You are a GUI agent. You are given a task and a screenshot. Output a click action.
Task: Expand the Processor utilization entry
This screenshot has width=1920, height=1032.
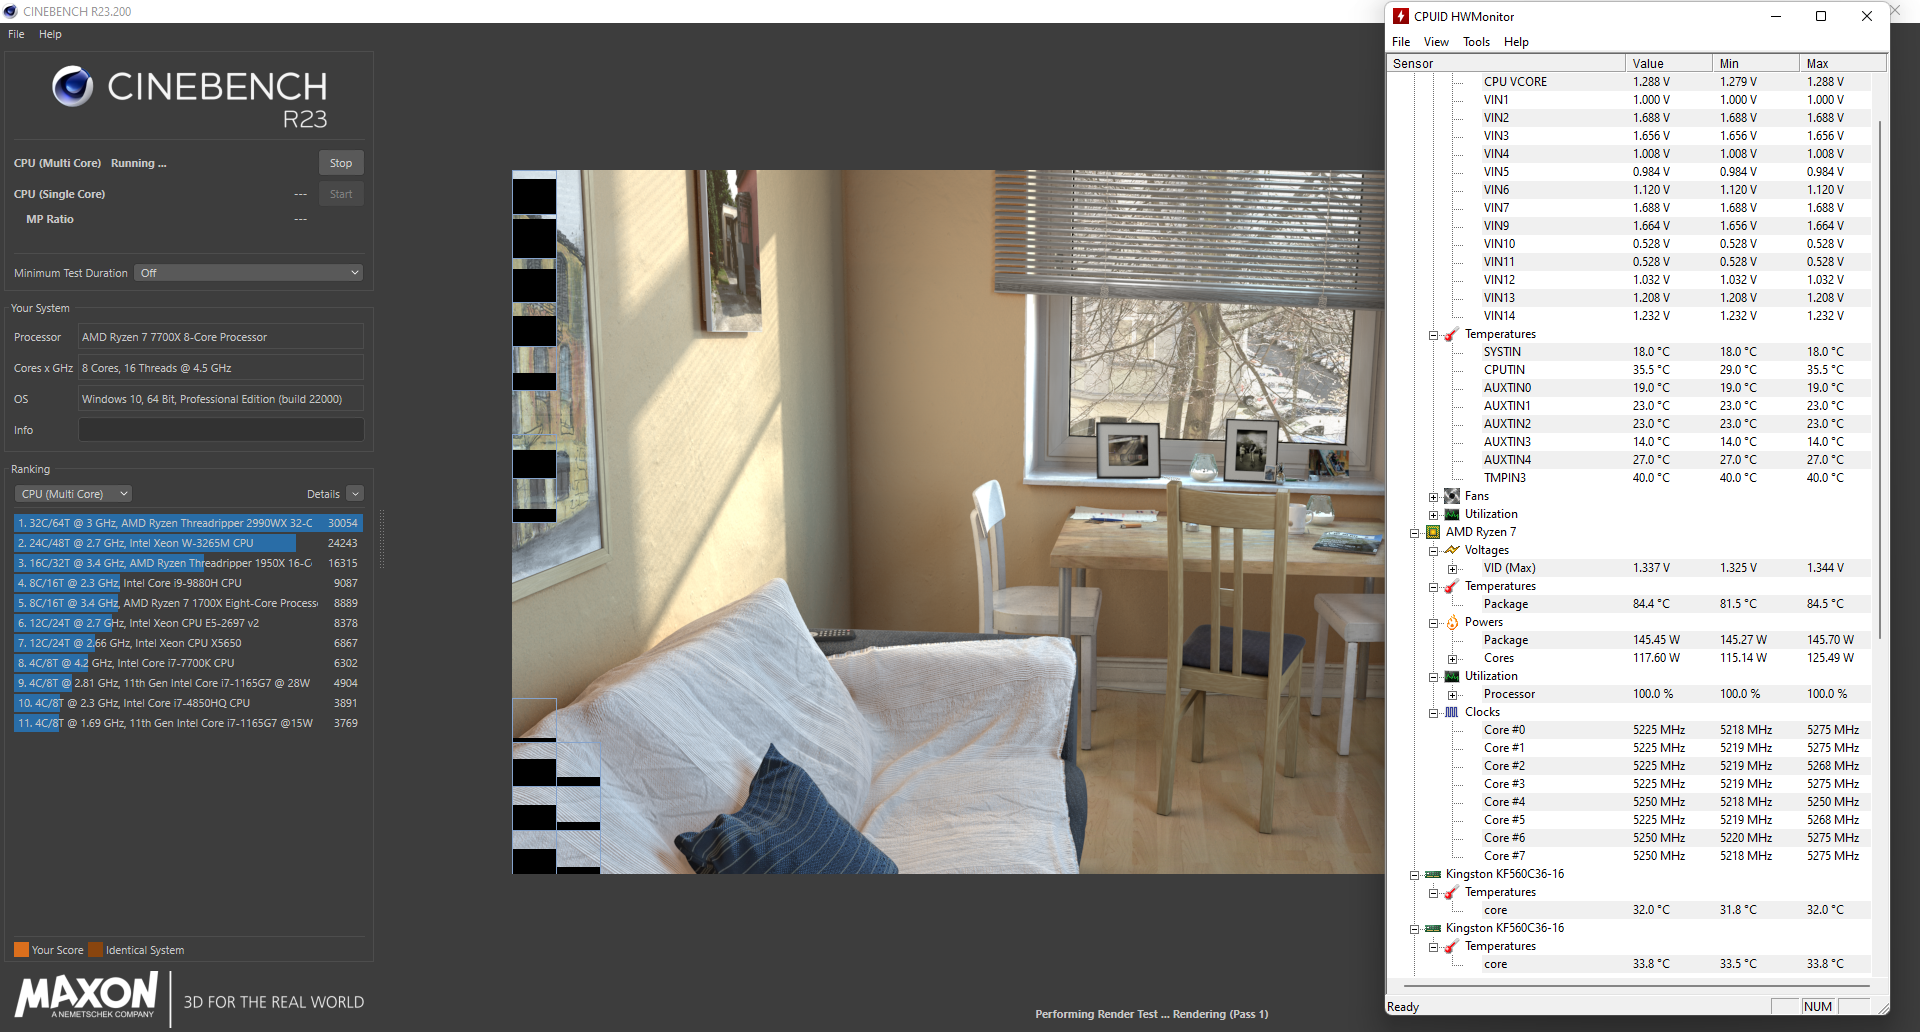coord(1452,695)
